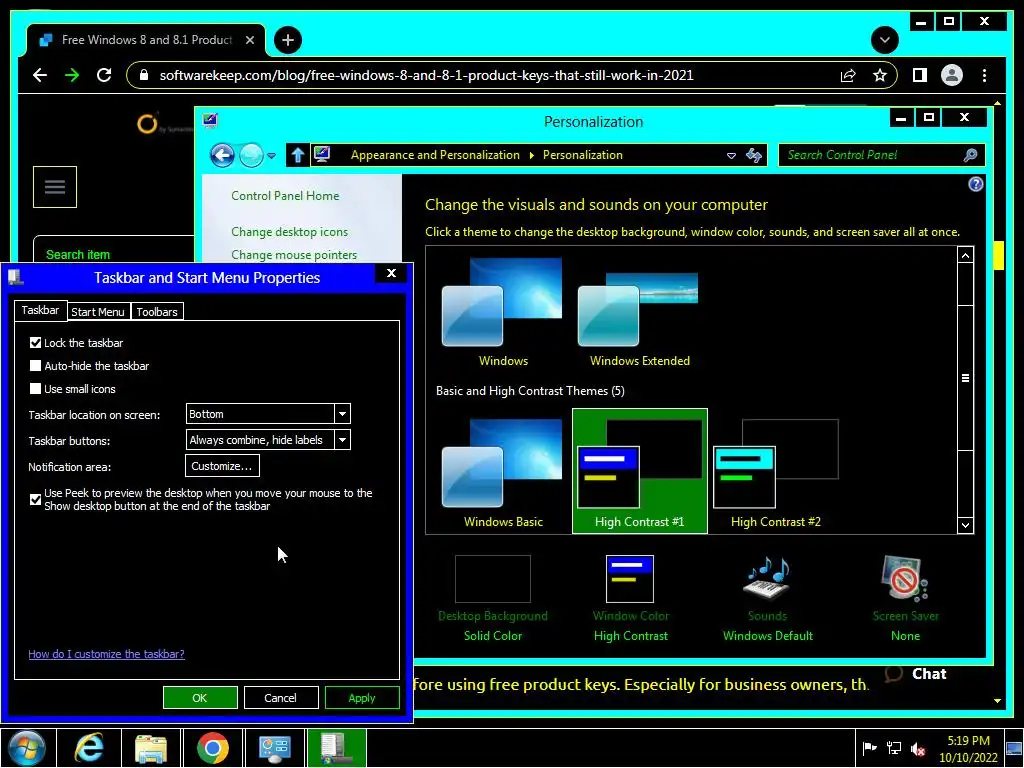Click the Control Panel up arrow
This screenshot has width=1024, height=768.
click(x=298, y=155)
